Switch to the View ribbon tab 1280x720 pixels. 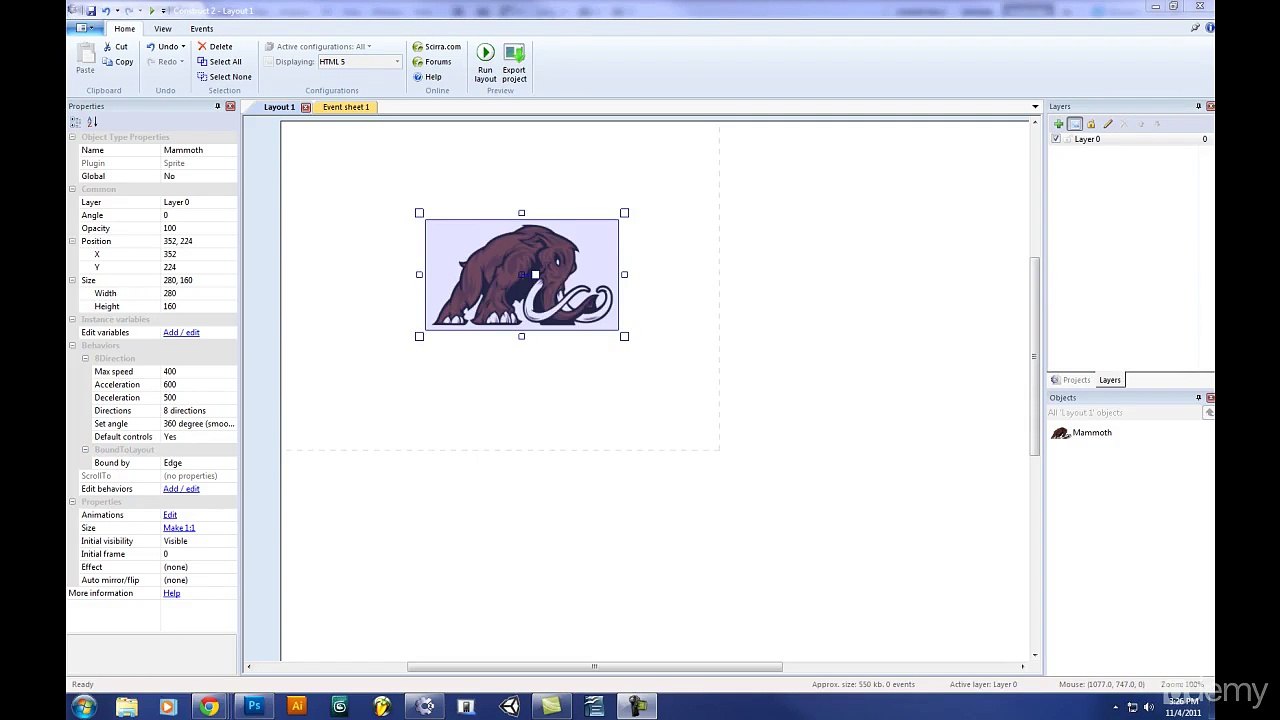pos(162,29)
